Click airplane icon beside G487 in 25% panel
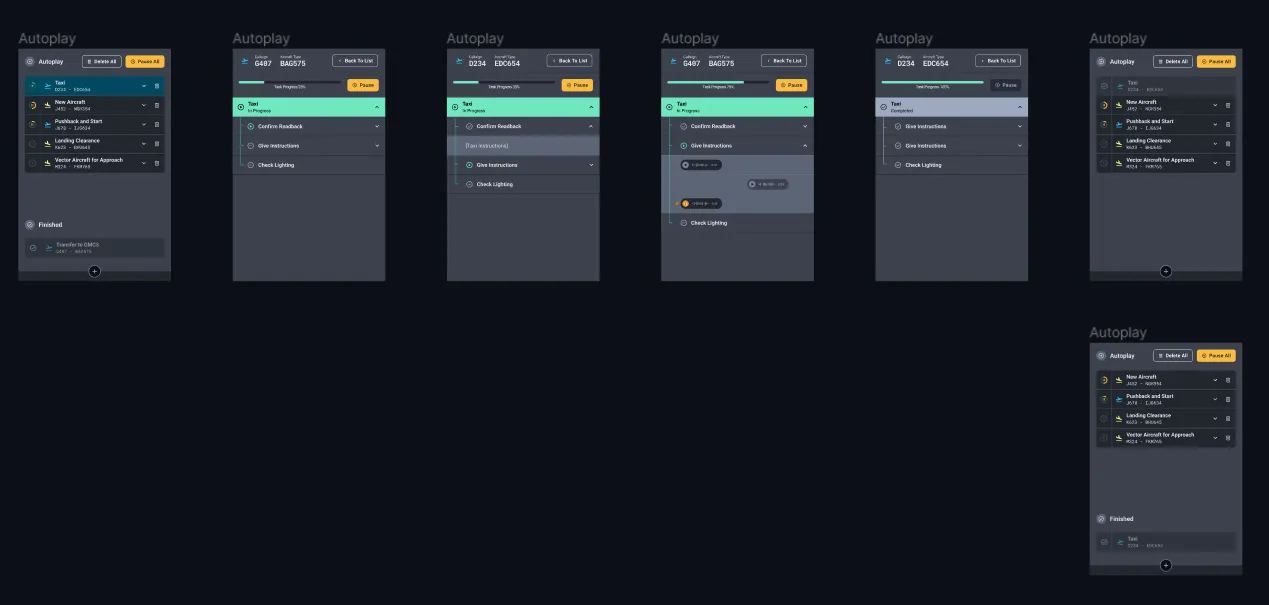This screenshot has width=1269, height=605. (245, 61)
